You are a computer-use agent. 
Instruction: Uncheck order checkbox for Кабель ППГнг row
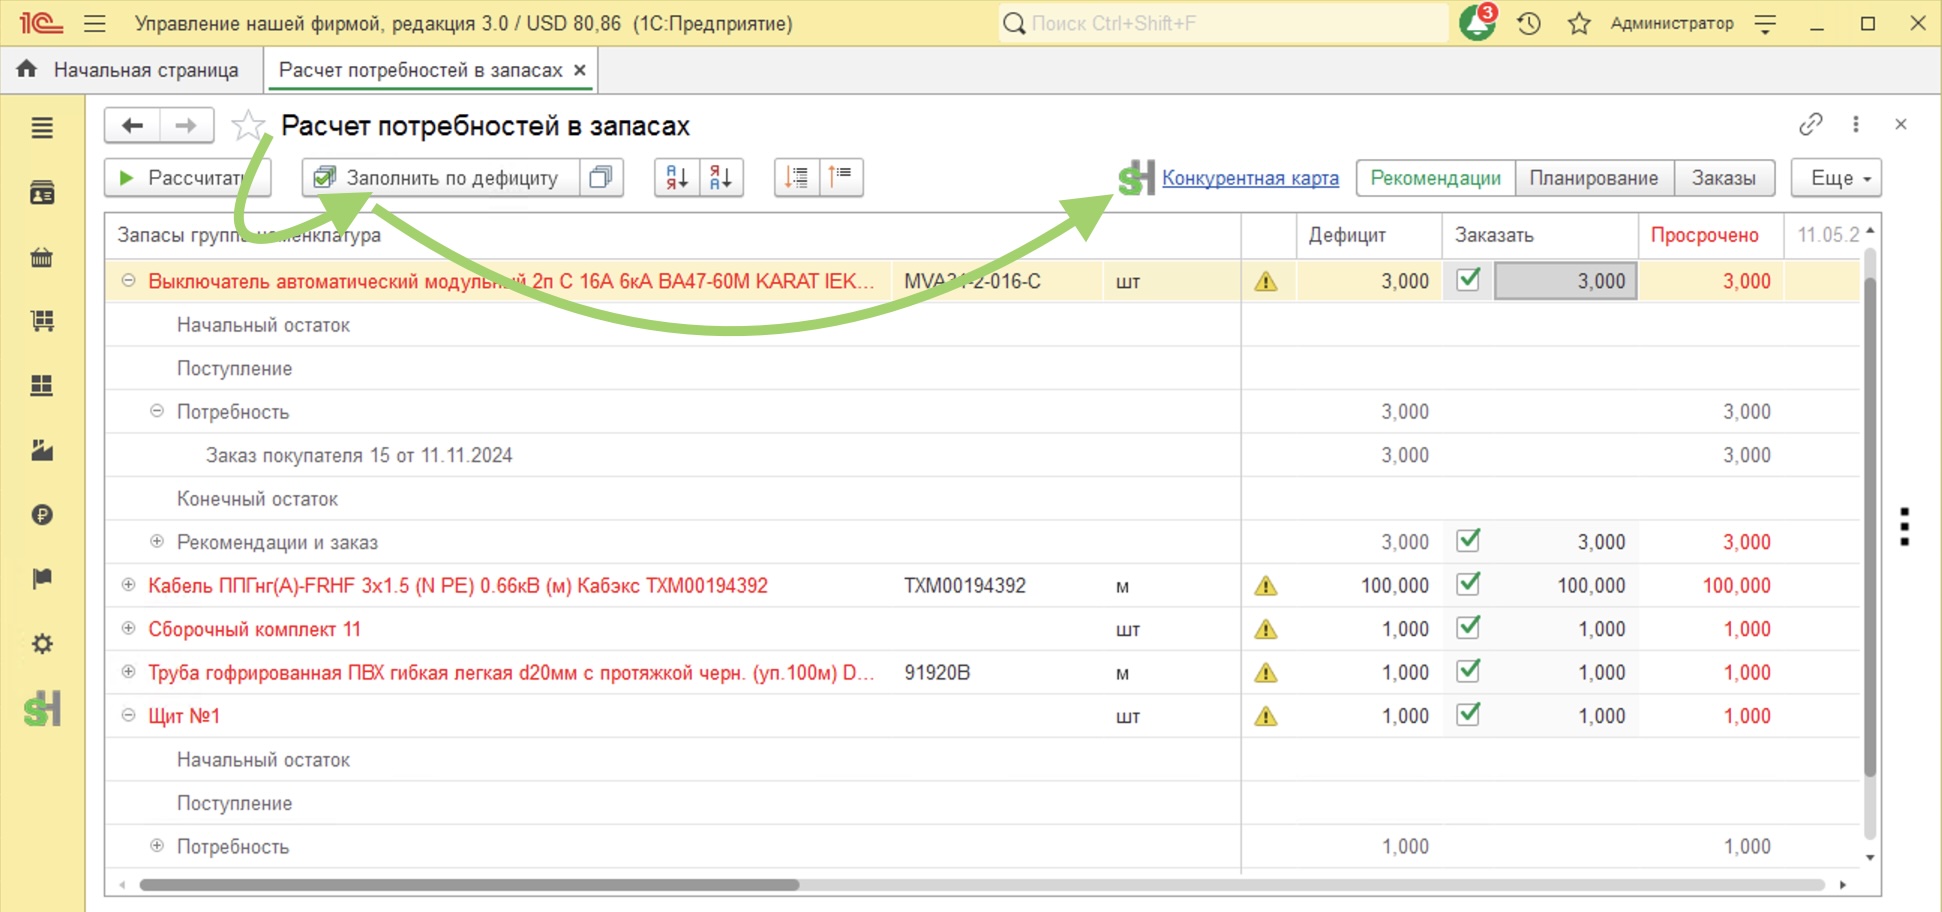pyautogui.click(x=1468, y=584)
